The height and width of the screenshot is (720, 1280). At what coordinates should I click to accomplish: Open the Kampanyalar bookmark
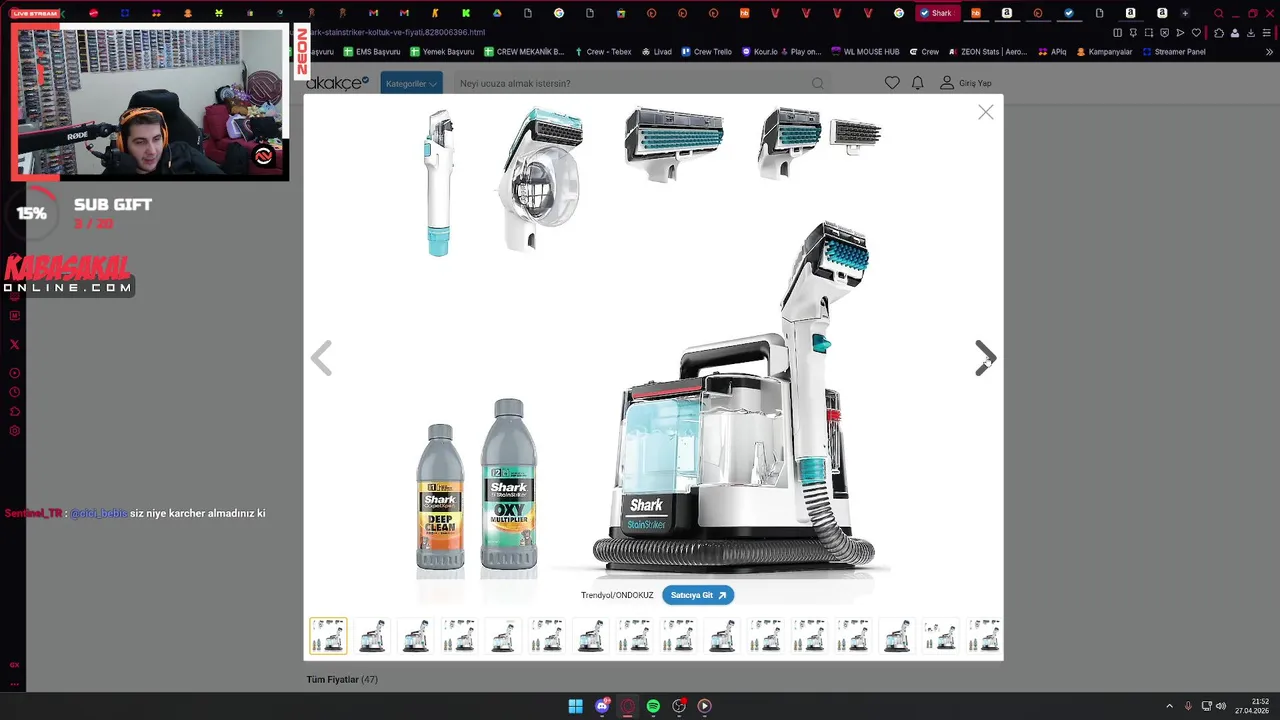pyautogui.click(x=1105, y=52)
